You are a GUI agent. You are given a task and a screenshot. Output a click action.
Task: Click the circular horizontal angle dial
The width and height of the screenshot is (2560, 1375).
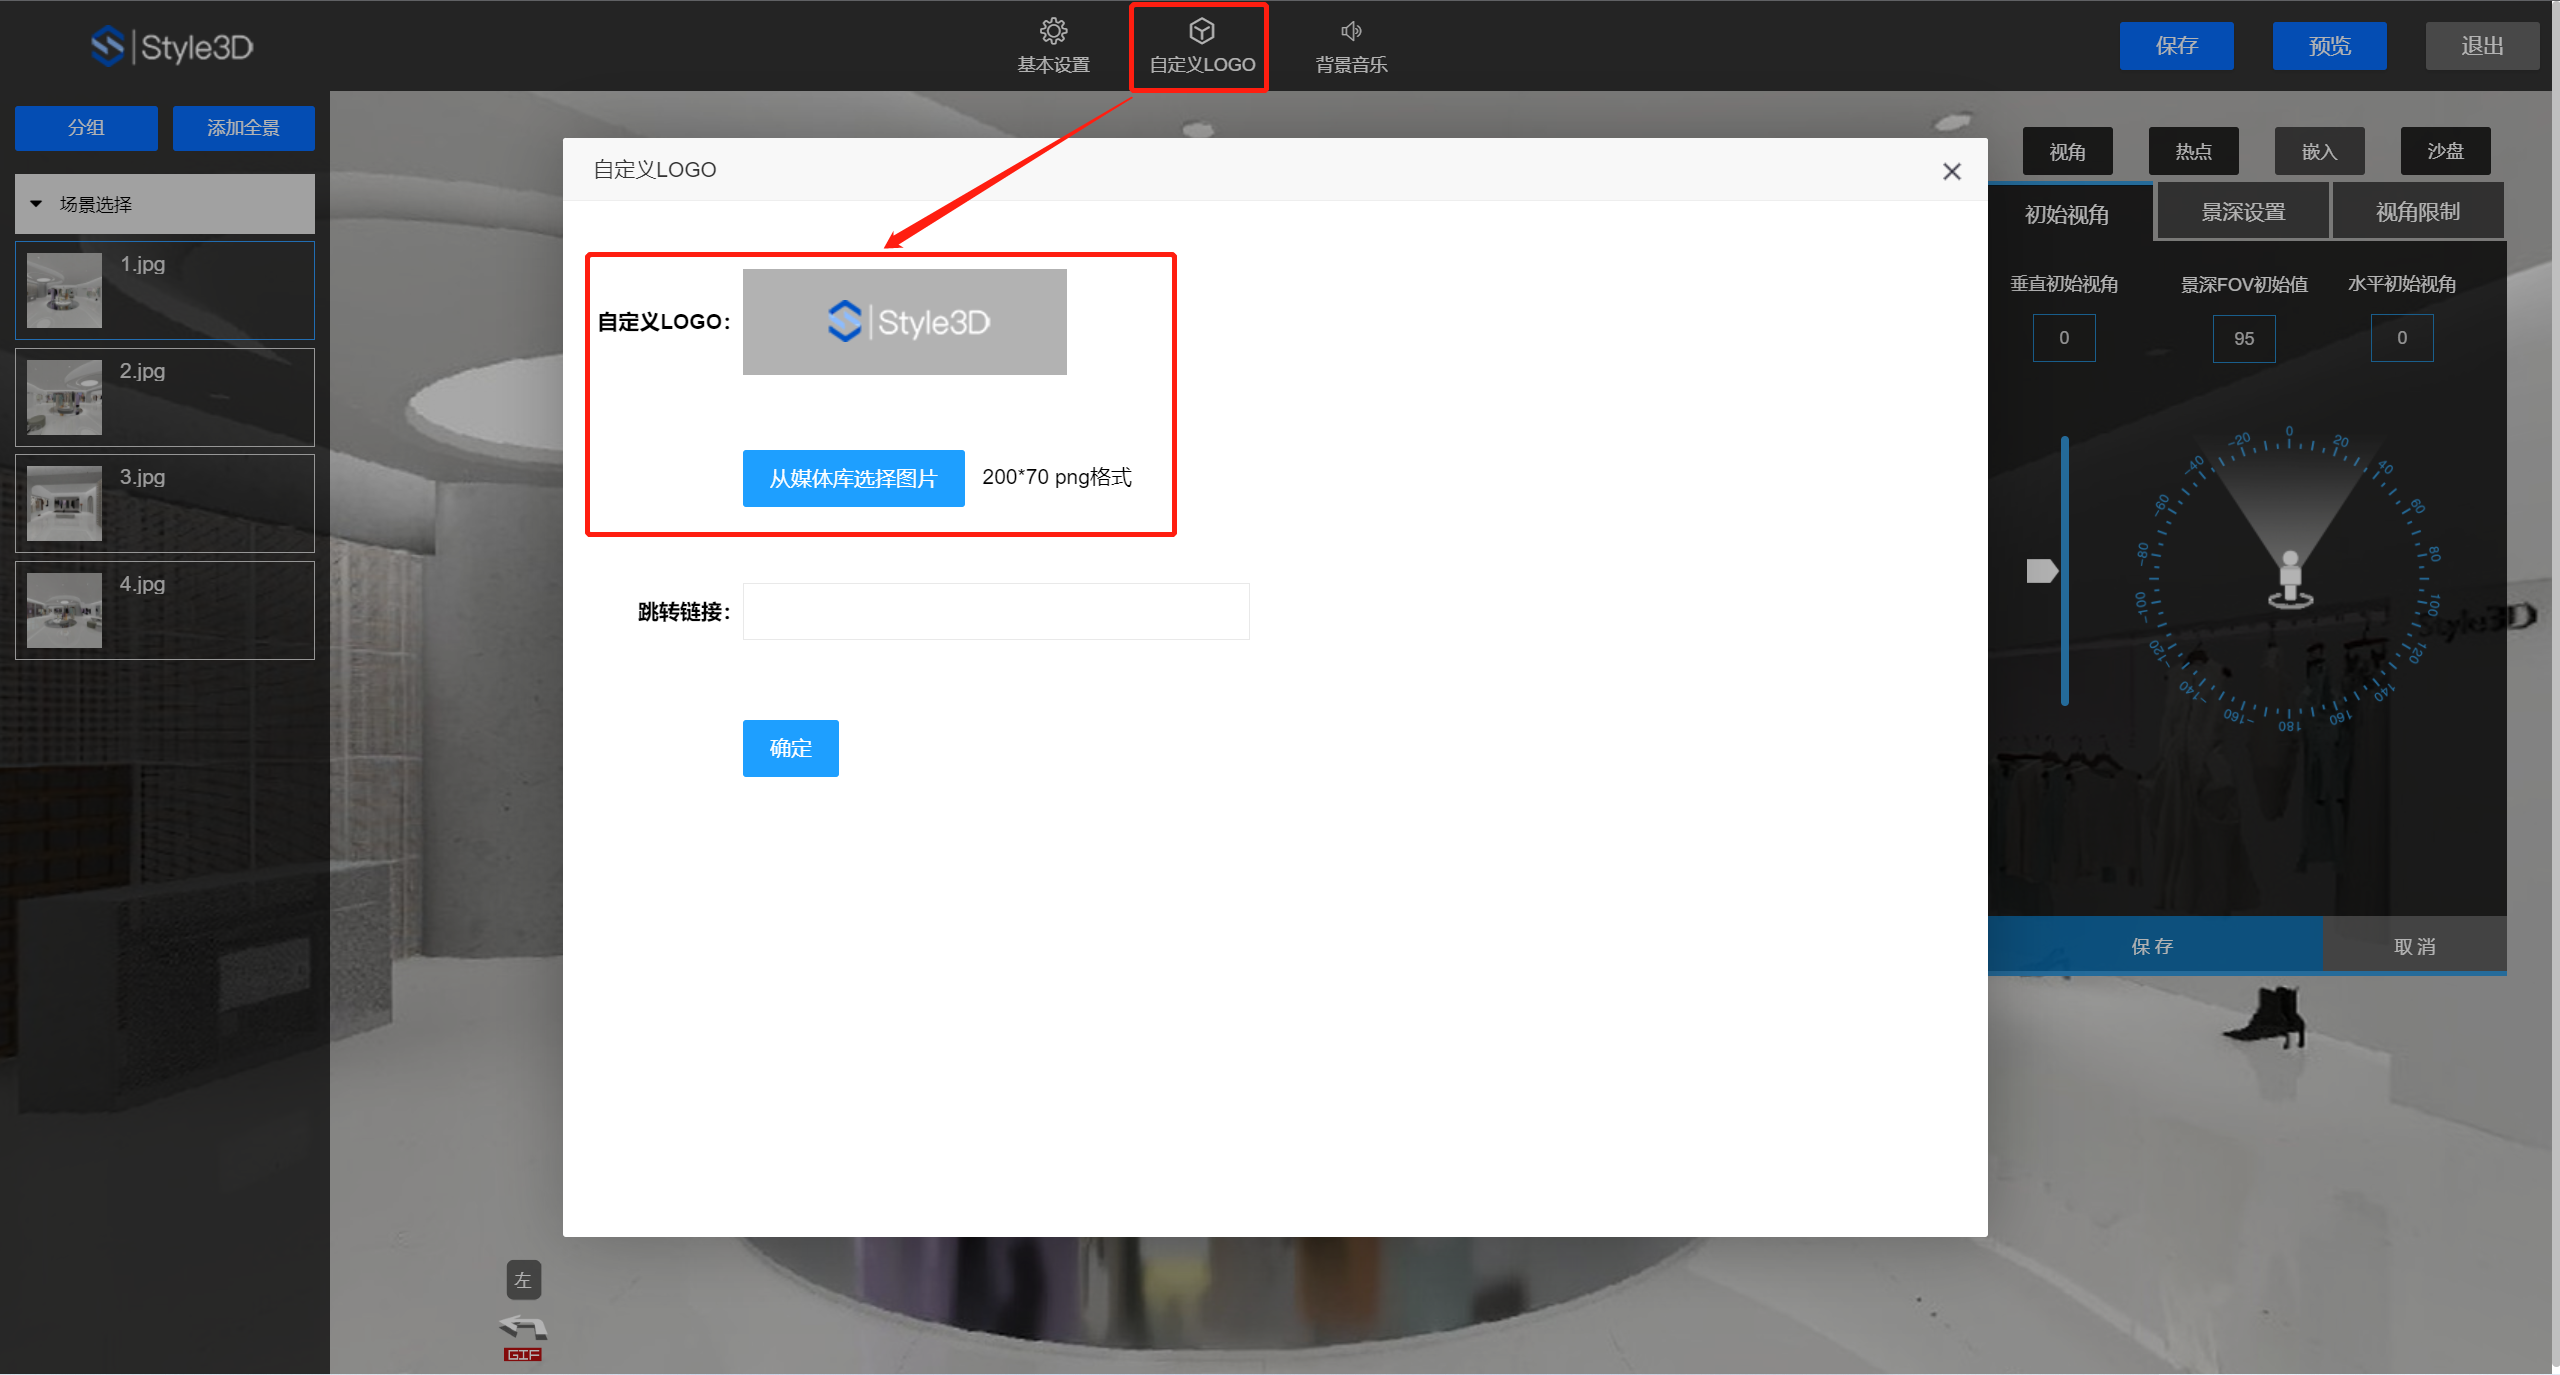[2289, 580]
